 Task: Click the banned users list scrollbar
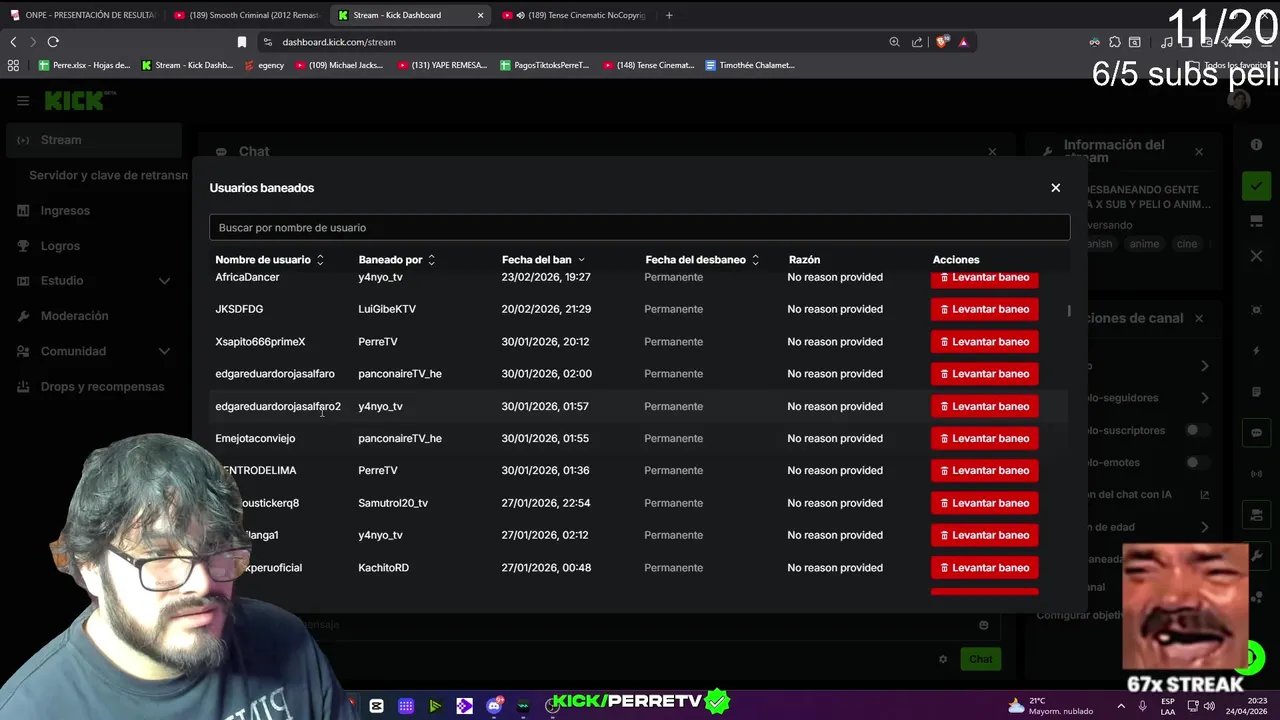tap(1069, 311)
